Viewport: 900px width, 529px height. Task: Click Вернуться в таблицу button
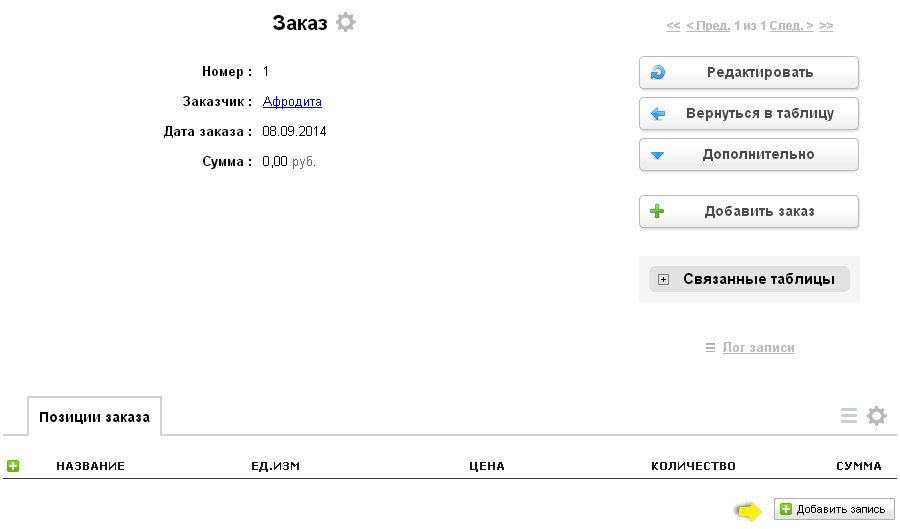coord(749,114)
